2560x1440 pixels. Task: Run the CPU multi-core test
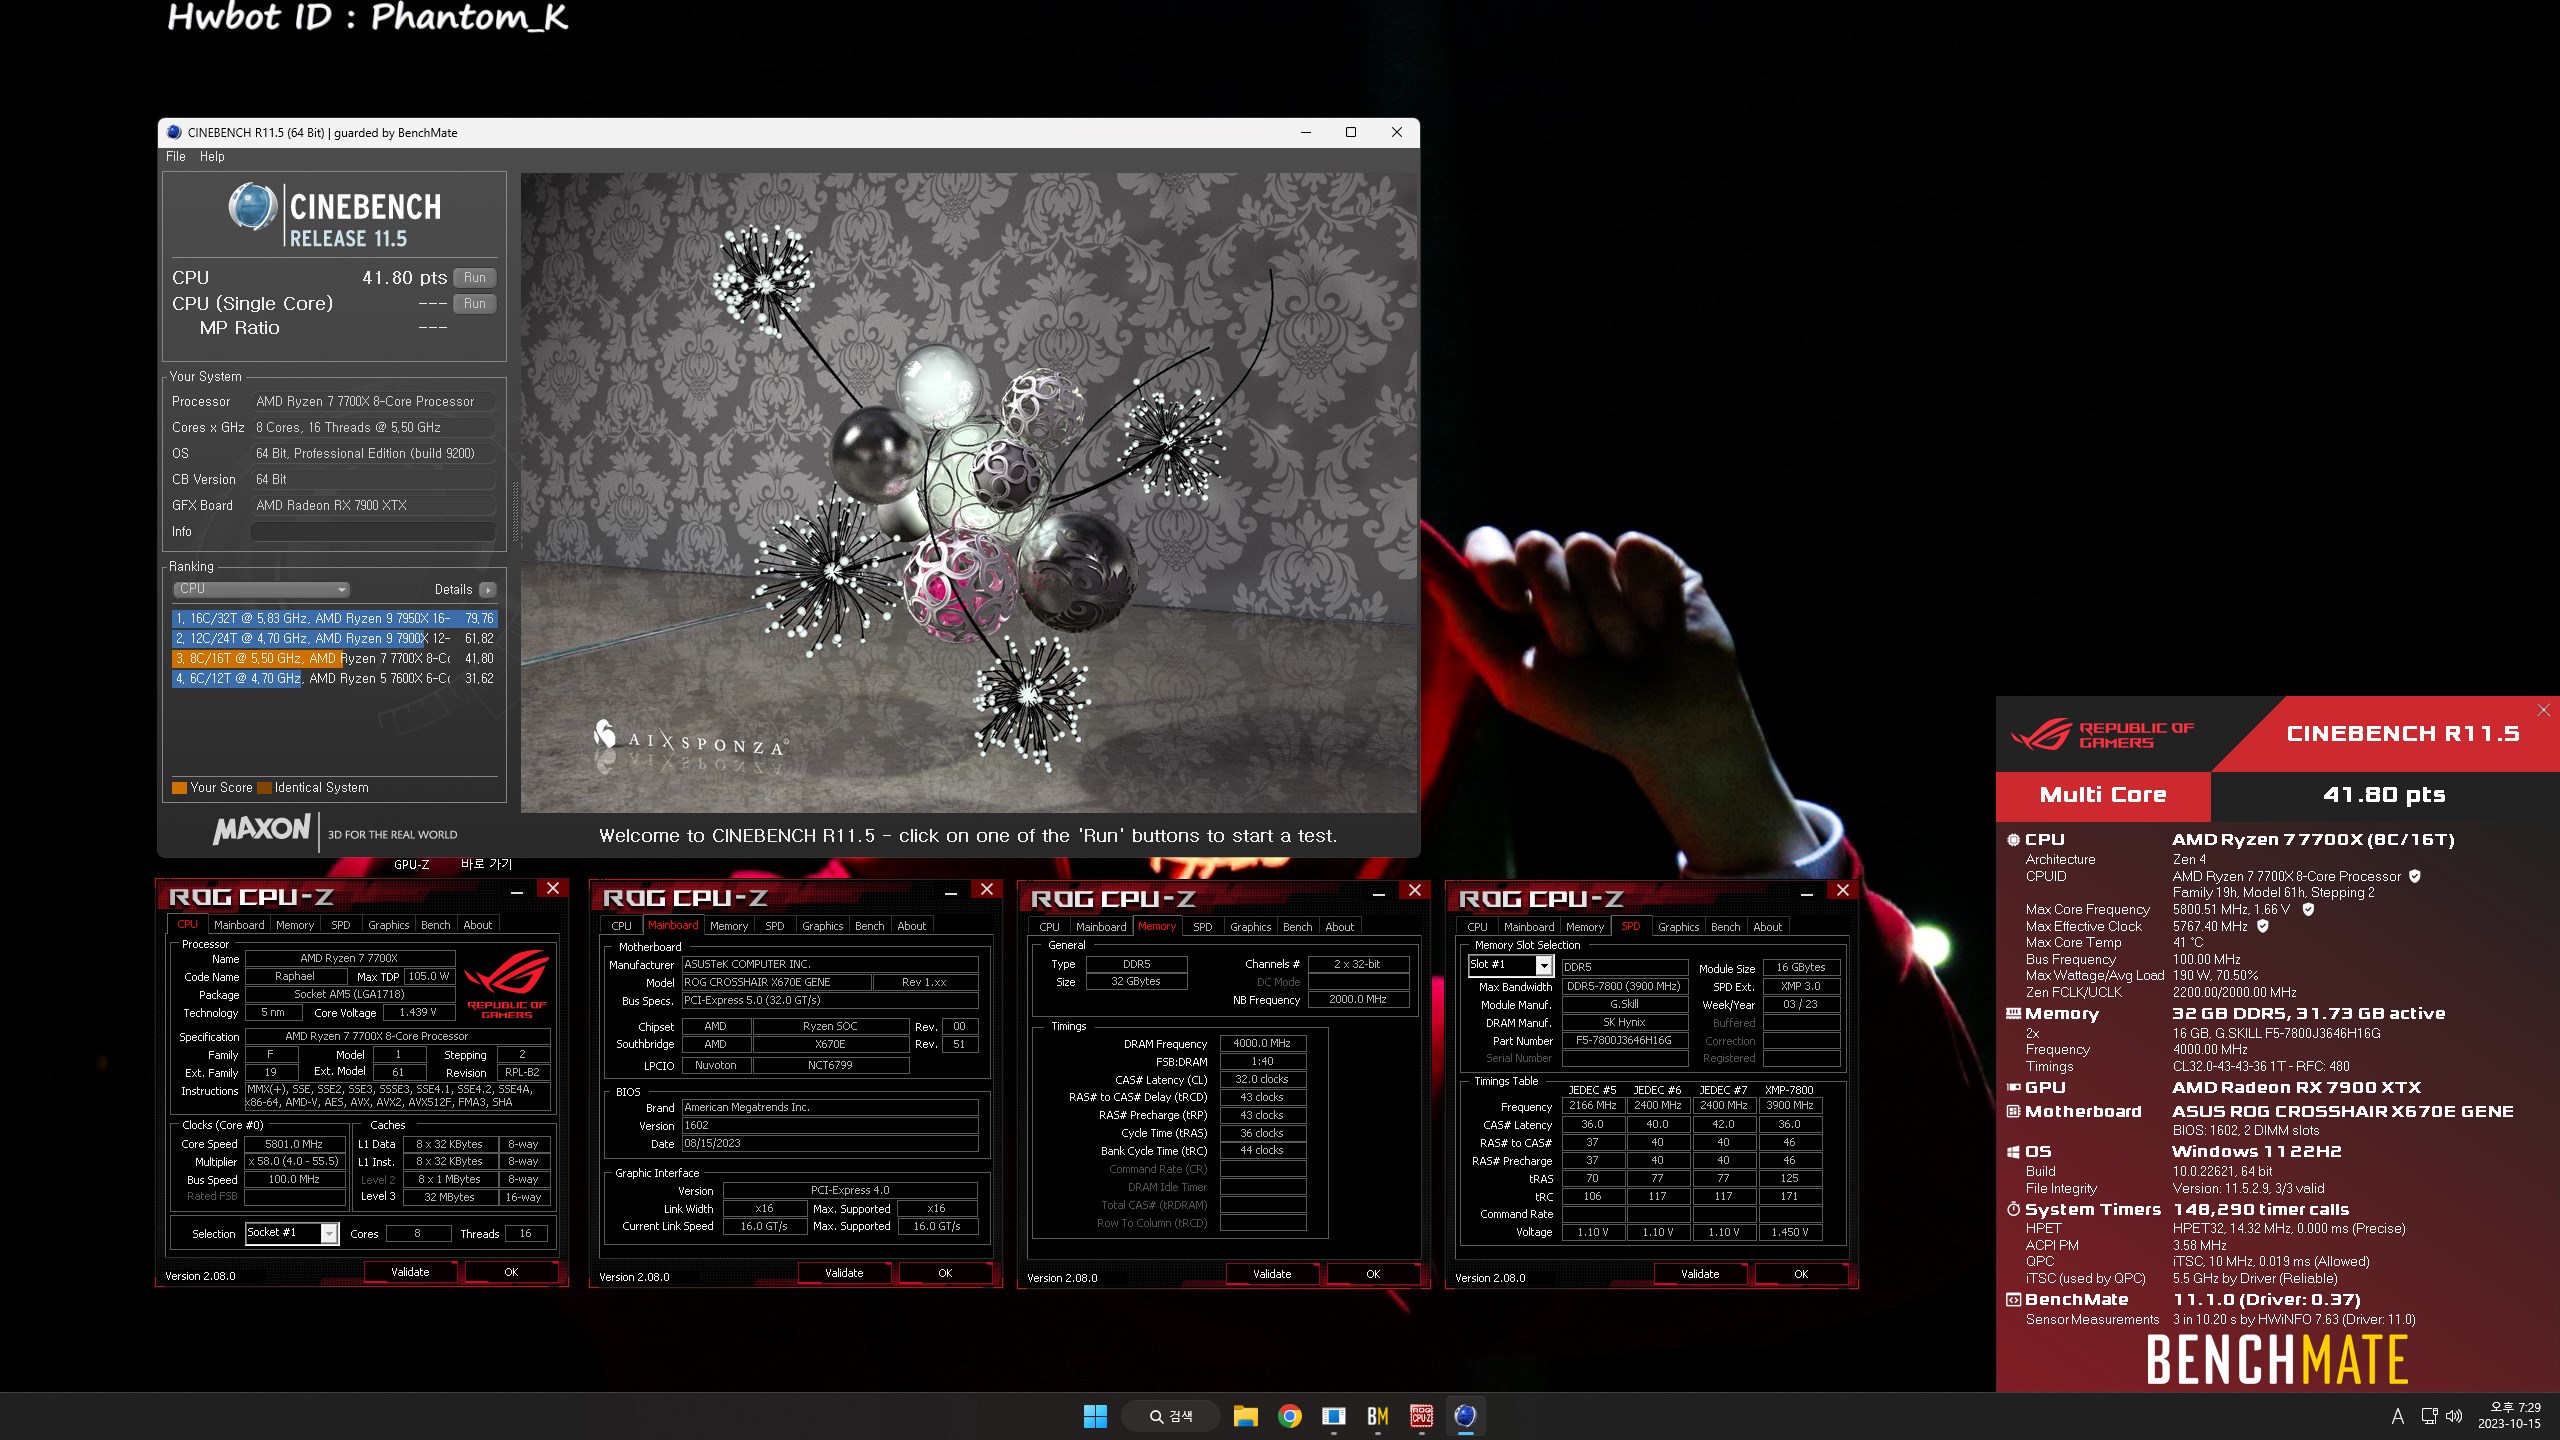point(475,278)
